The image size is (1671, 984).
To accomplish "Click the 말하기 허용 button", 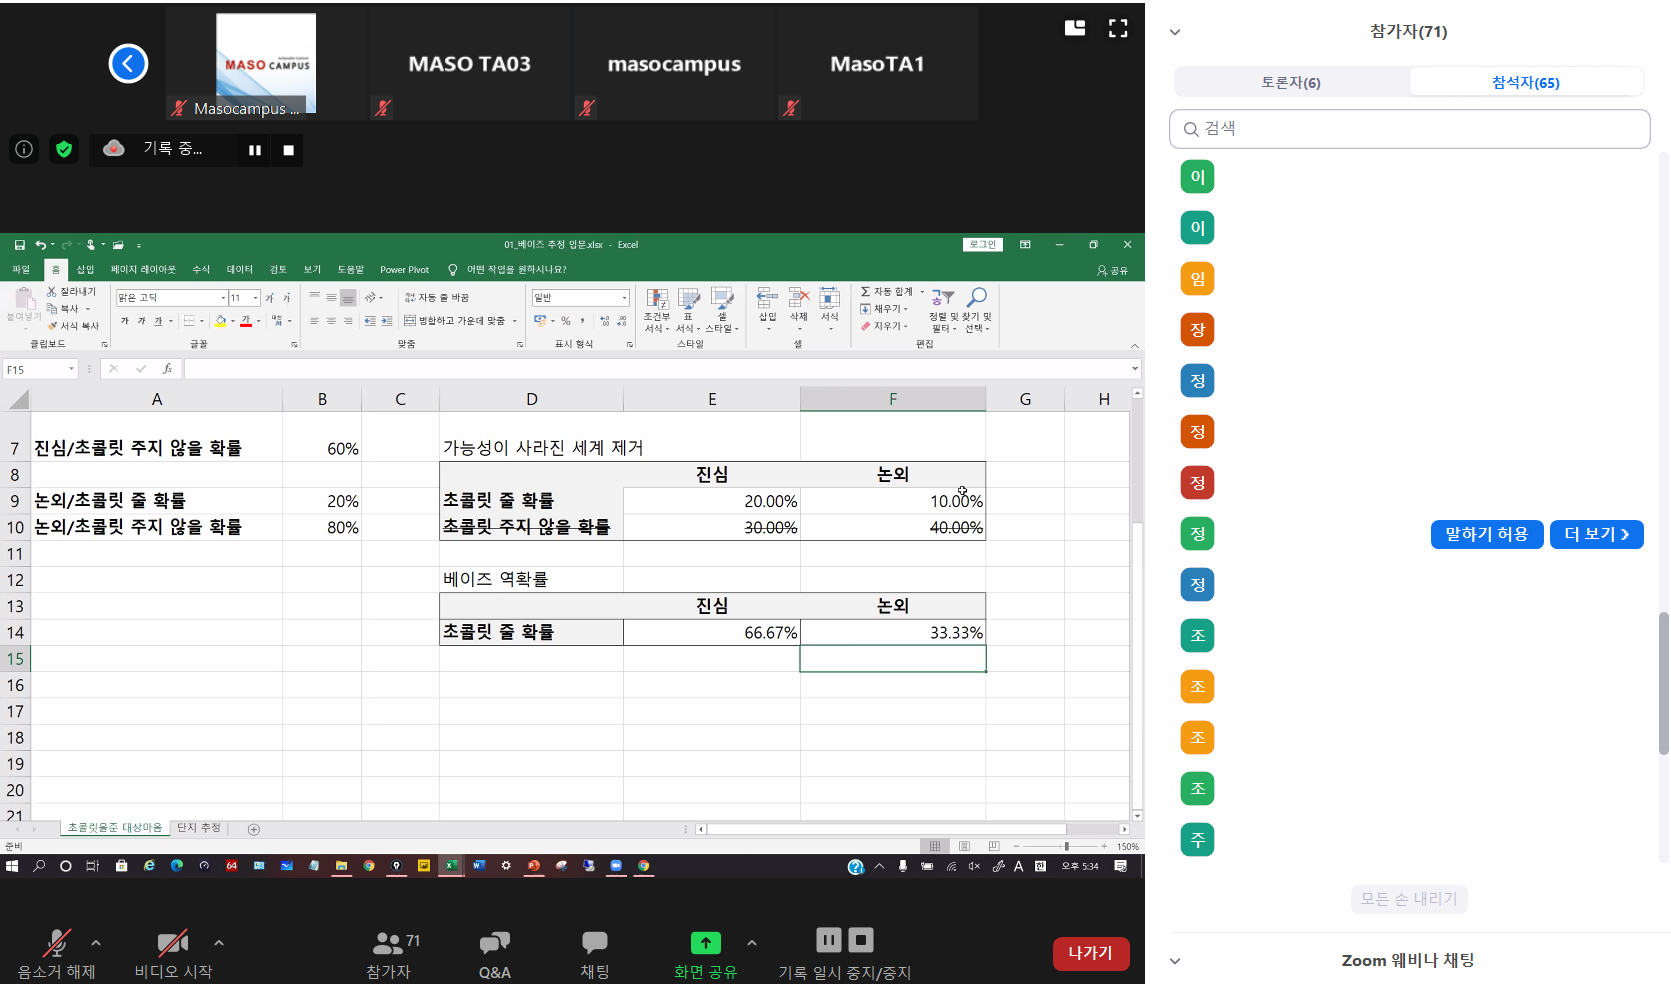I will [x=1486, y=534].
